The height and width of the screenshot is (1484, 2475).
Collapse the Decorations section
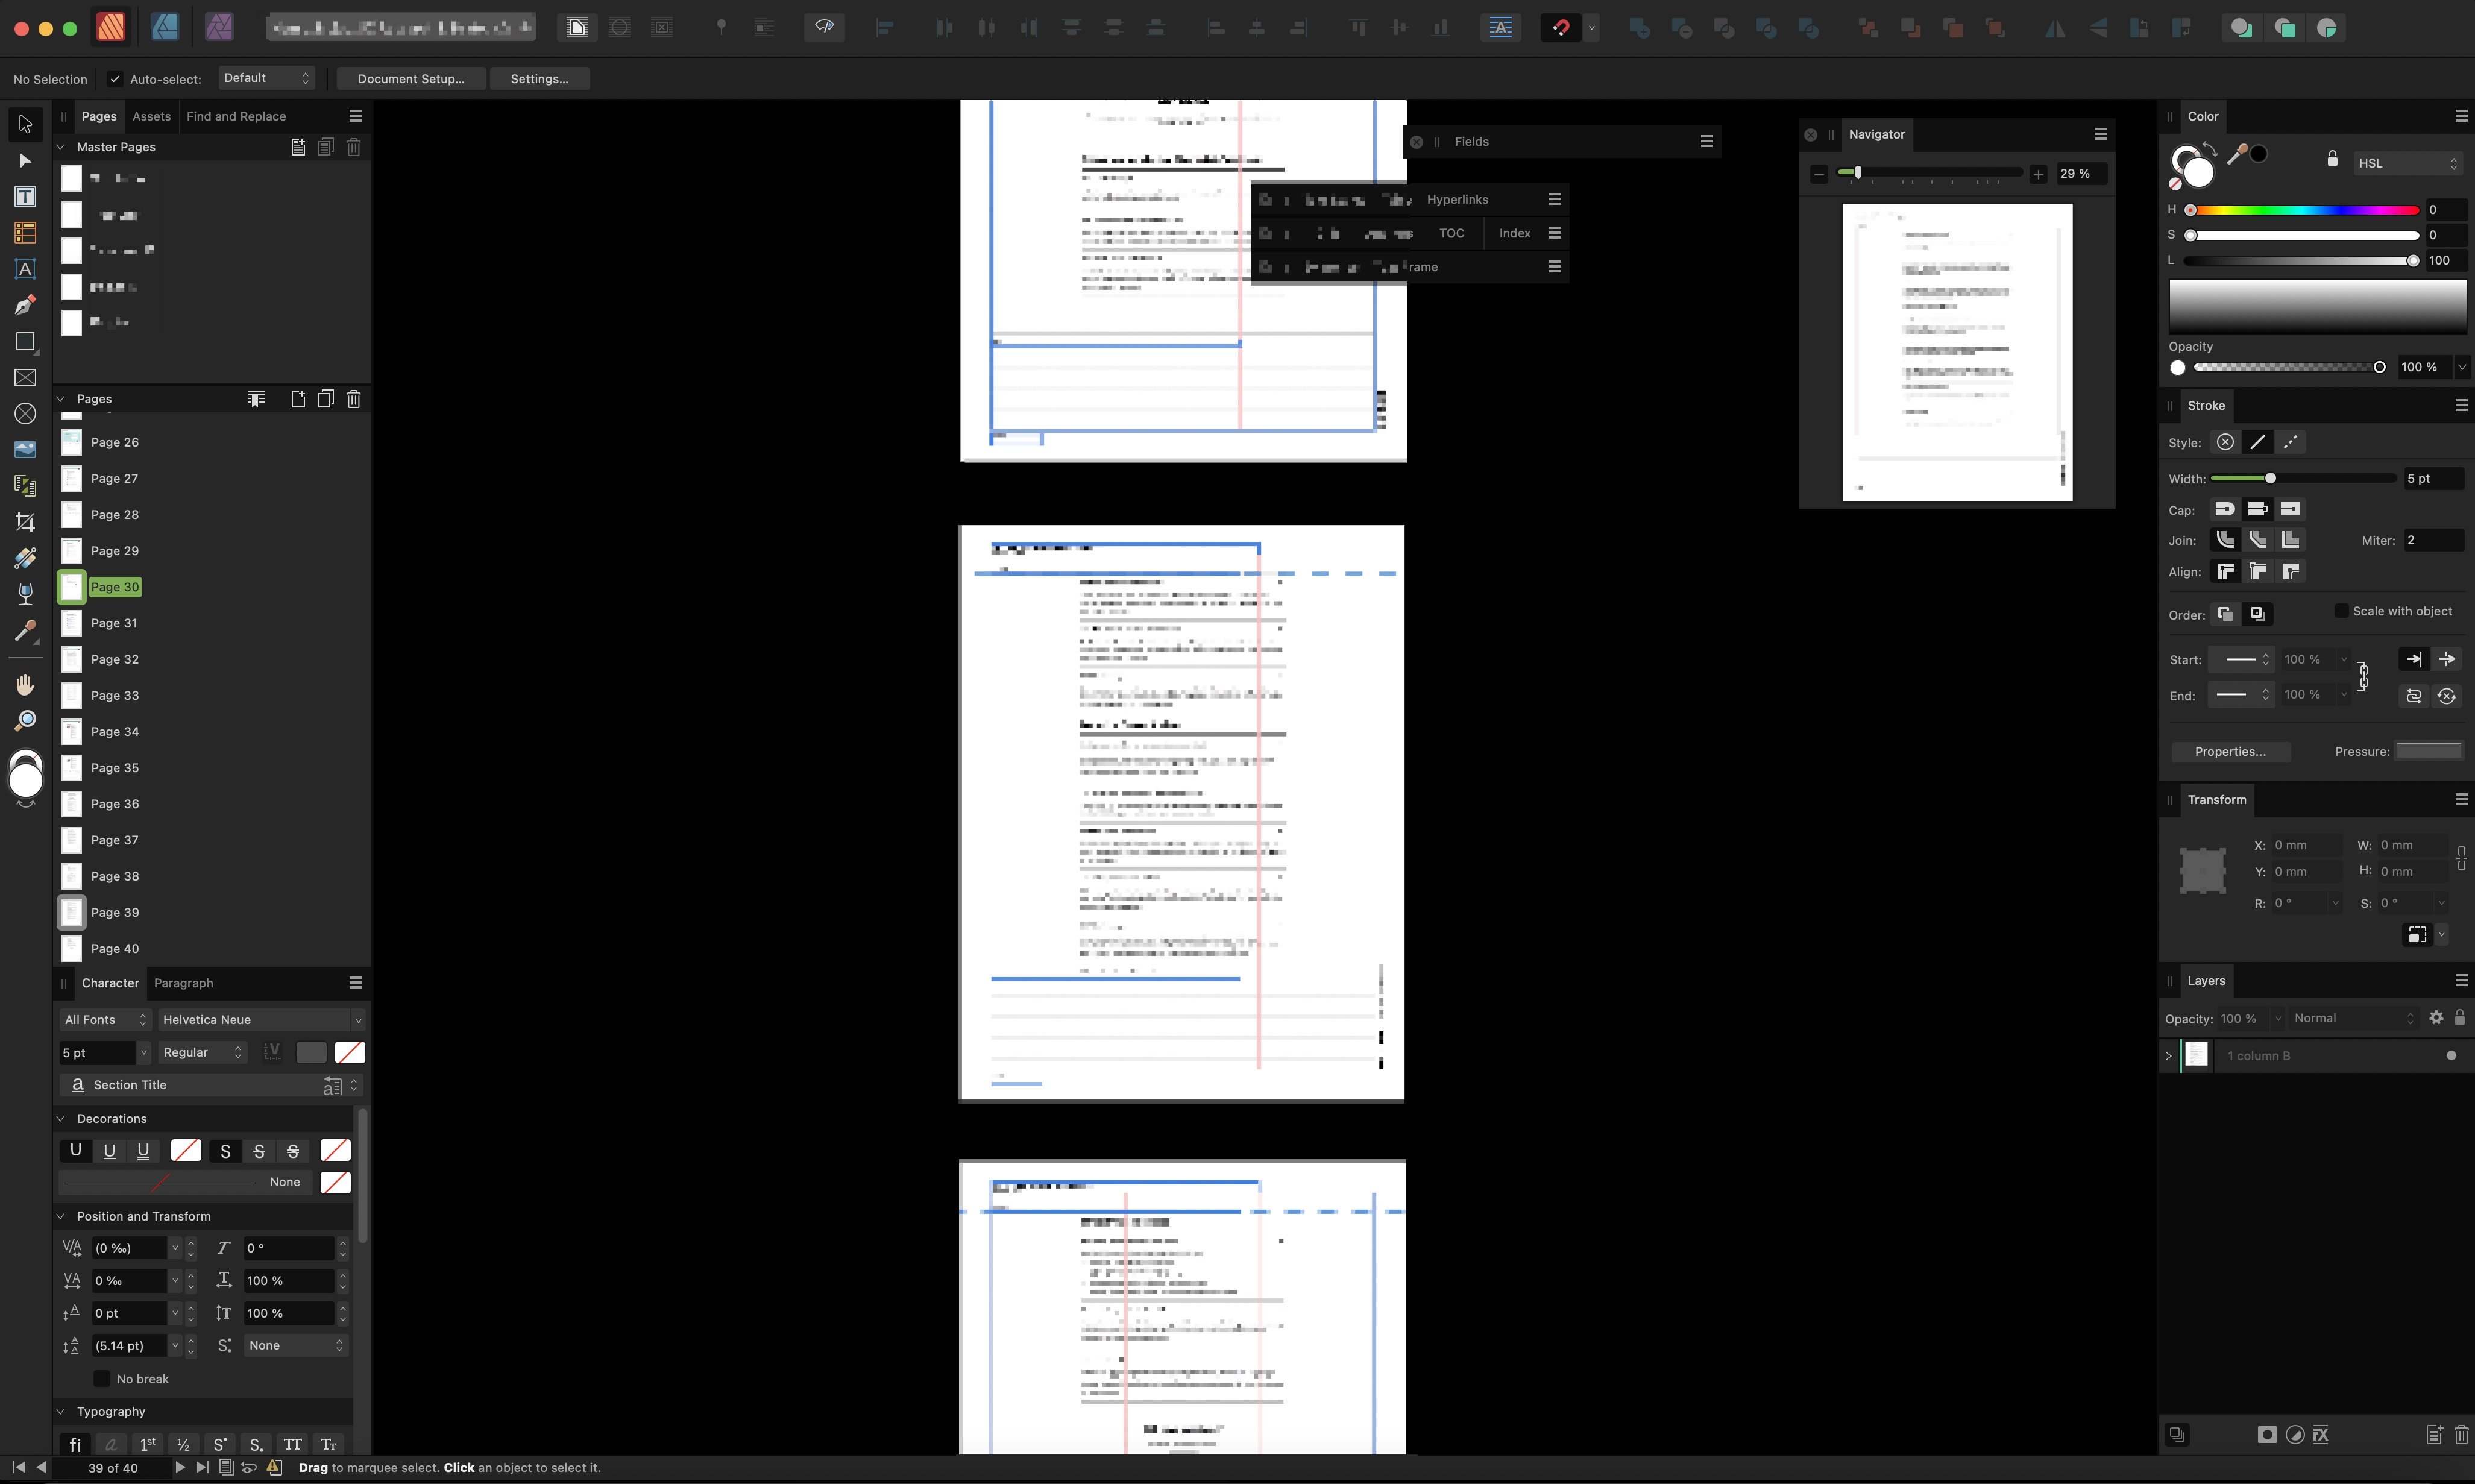[60, 1119]
